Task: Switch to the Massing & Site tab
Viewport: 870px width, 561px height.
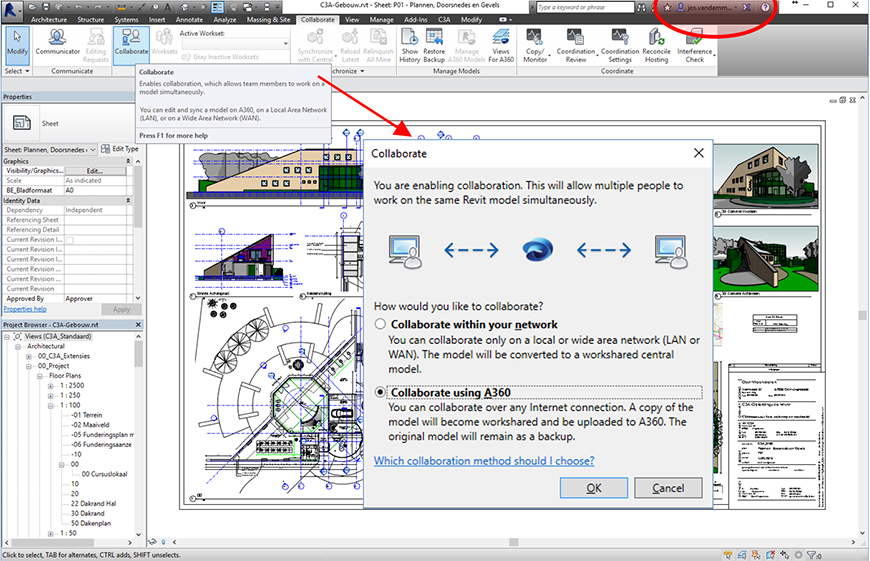Action: pyautogui.click(x=269, y=19)
